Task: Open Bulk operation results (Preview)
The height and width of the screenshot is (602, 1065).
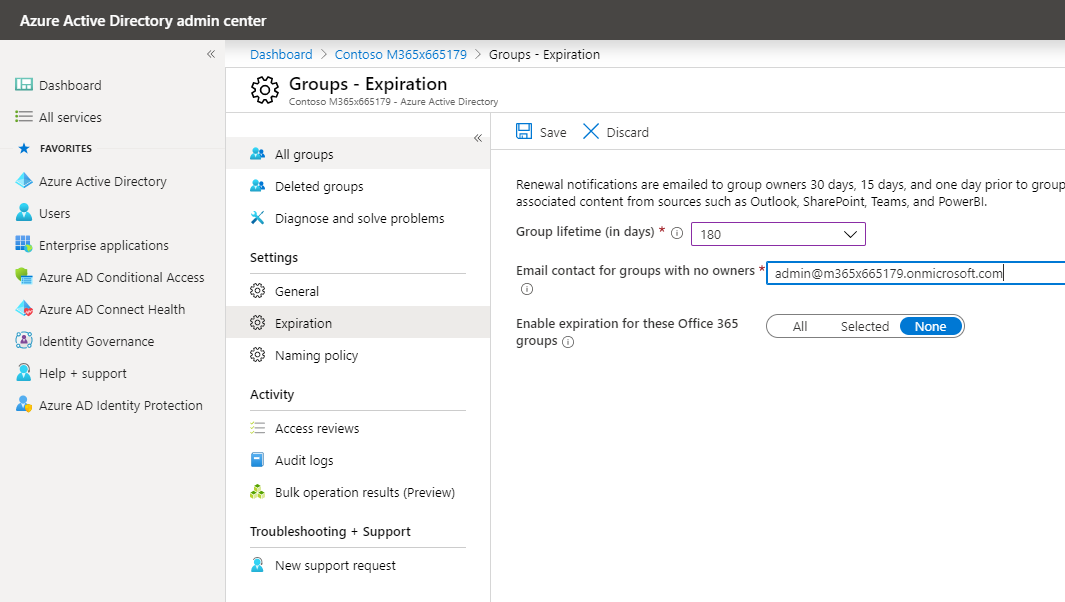Action: tap(358, 492)
